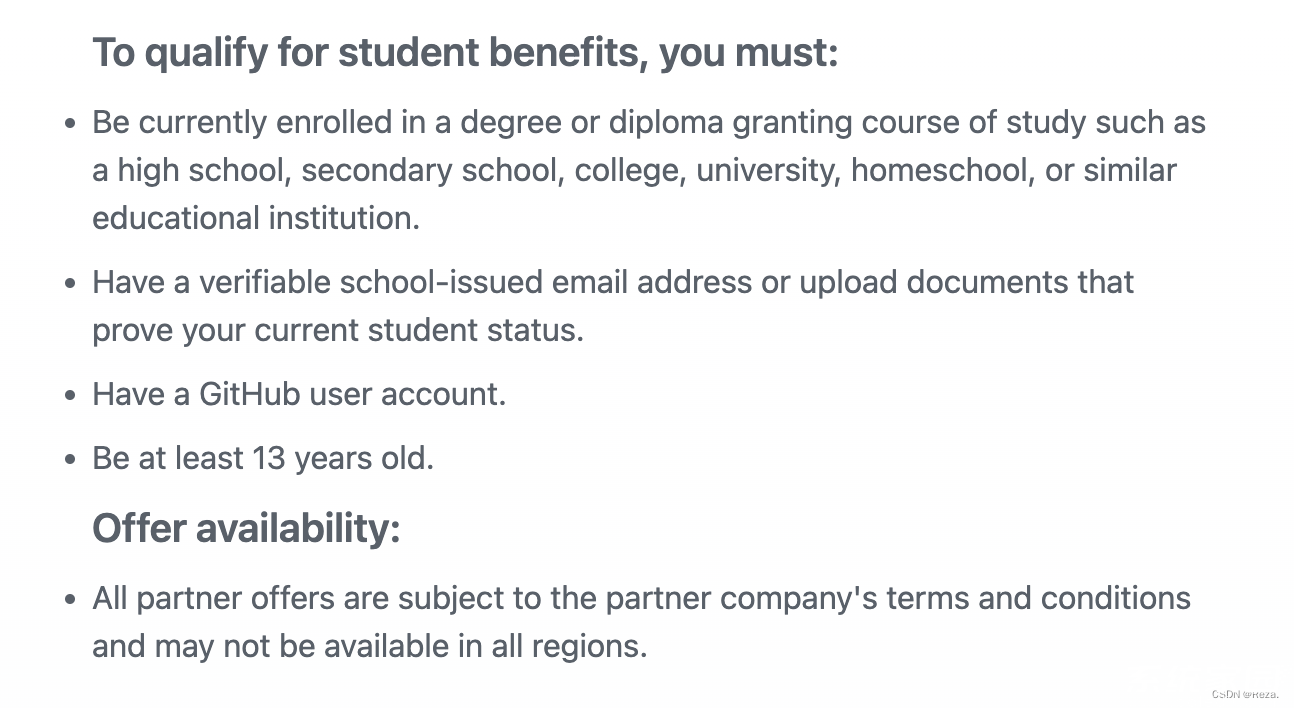
Task: Click the "Offer availability:" heading
Action: (246, 528)
